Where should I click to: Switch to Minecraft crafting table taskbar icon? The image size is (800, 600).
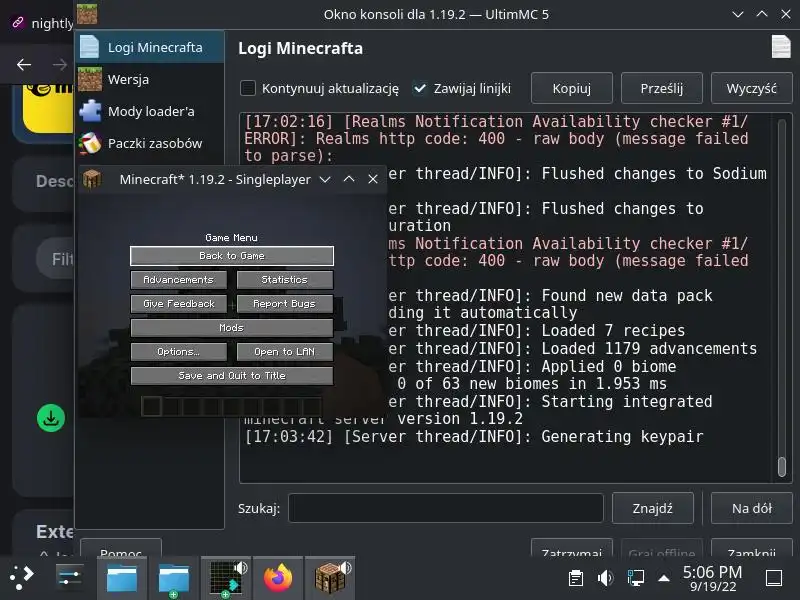(x=331, y=578)
